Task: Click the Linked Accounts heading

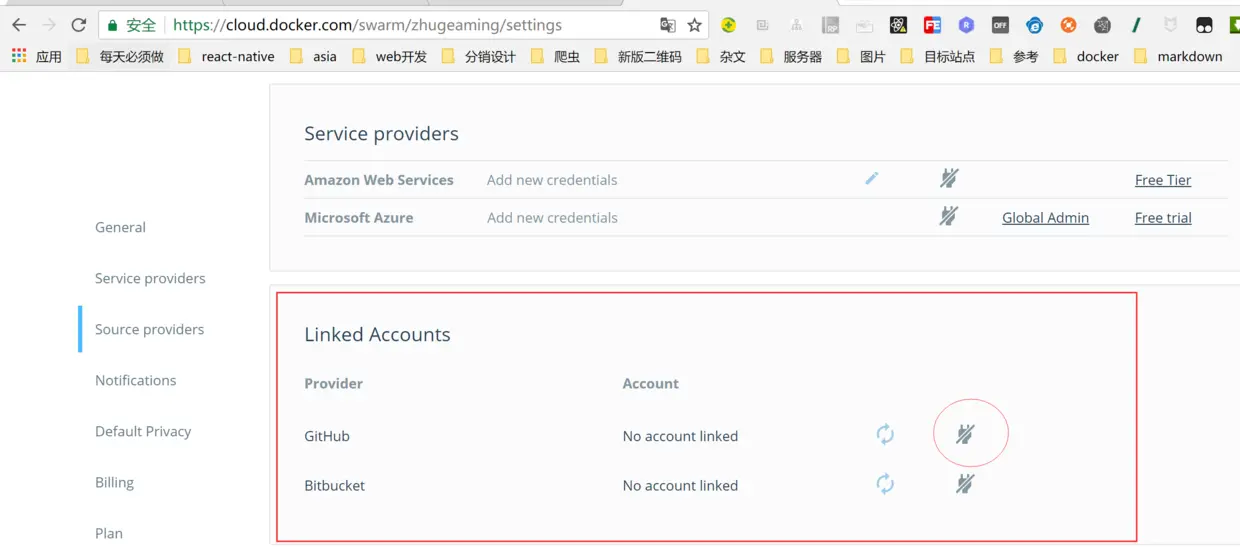Action: [x=377, y=334]
